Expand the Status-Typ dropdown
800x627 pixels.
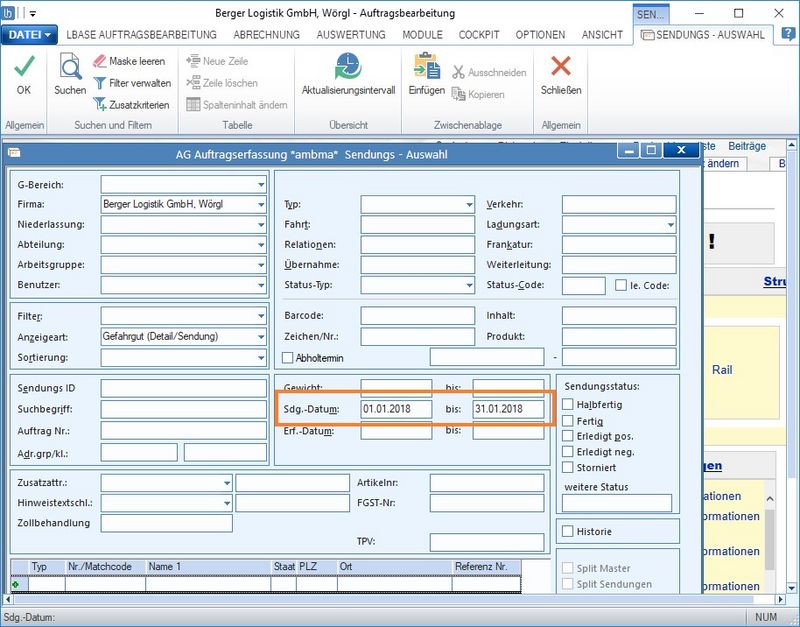click(469, 285)
